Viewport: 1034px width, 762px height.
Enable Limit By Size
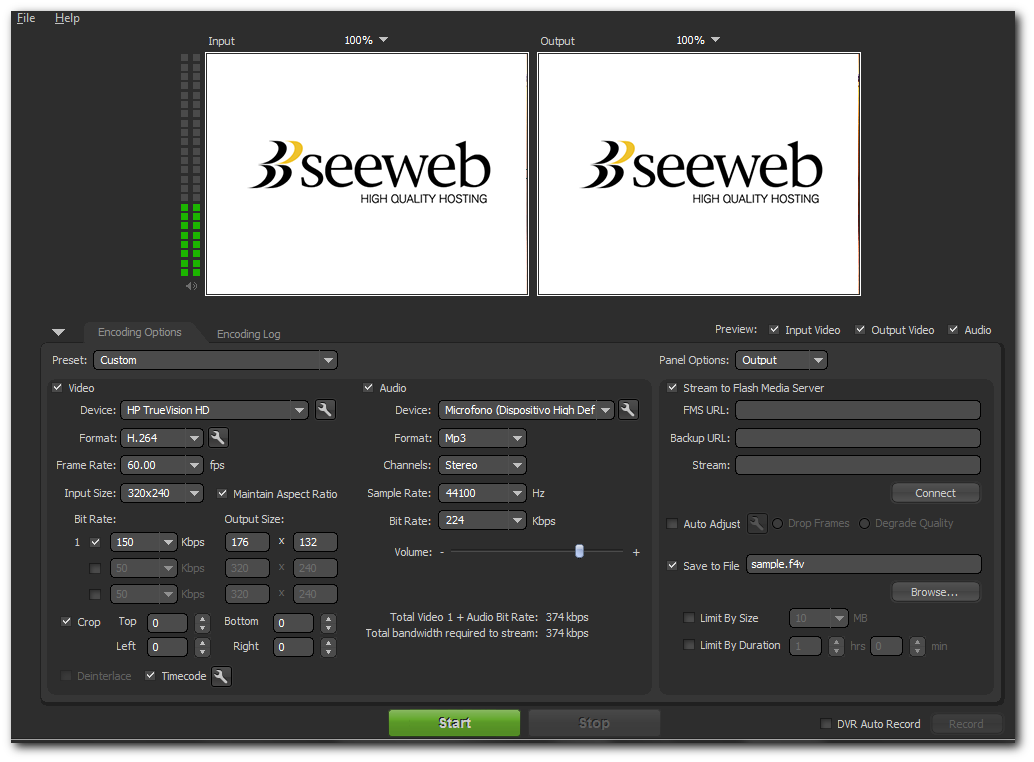pyautogui.click(x=689, y=618)
